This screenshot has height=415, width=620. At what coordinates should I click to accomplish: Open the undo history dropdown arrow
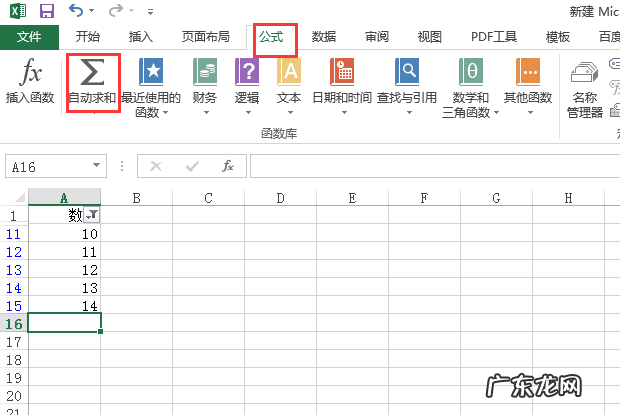click(92, 11)
